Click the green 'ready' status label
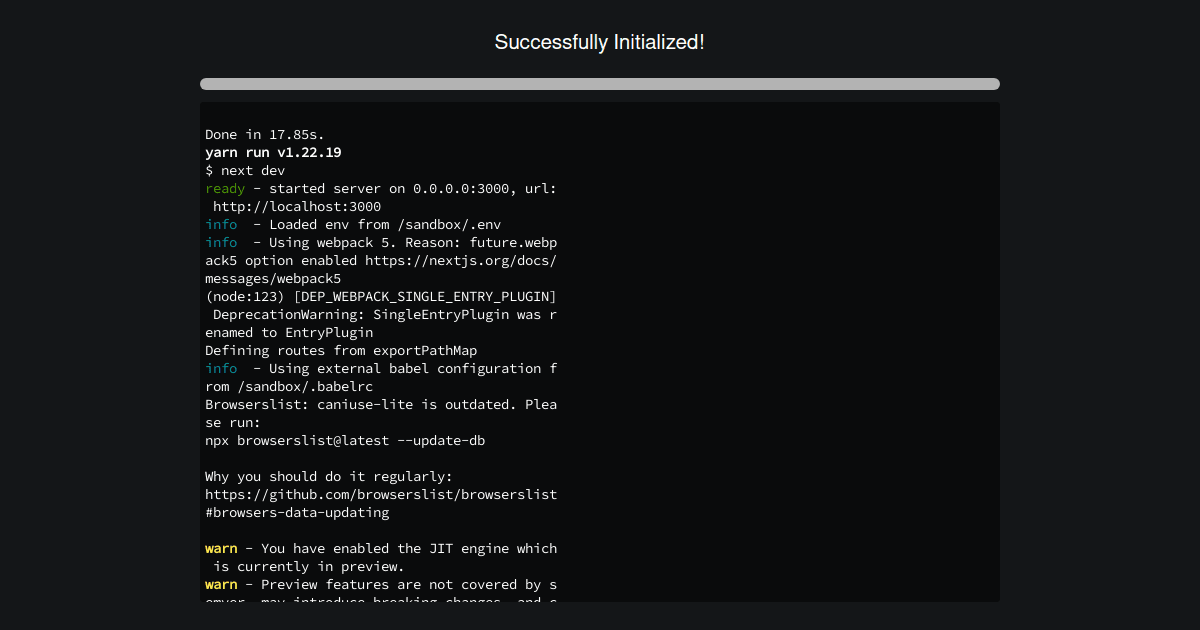Screen dimensions: 1200x630 point(225,189)
